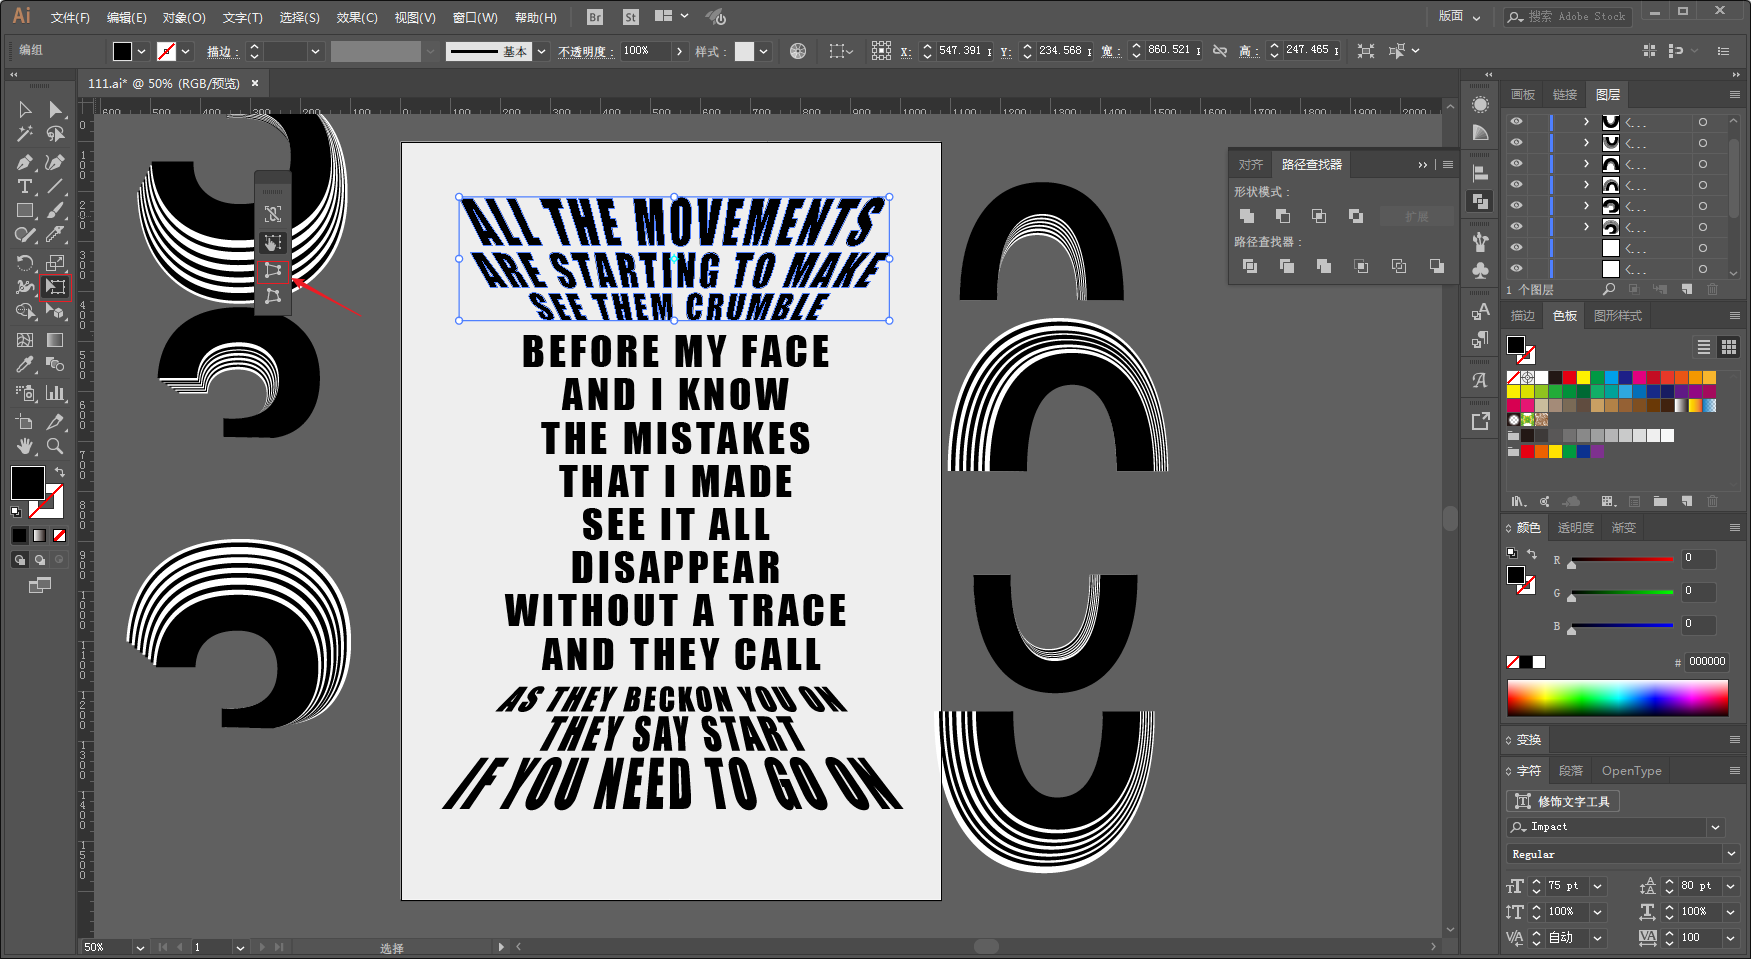1751x959 pixels.
Task: Open the 效果(C) menu
Action: click(x=357, y=17)
